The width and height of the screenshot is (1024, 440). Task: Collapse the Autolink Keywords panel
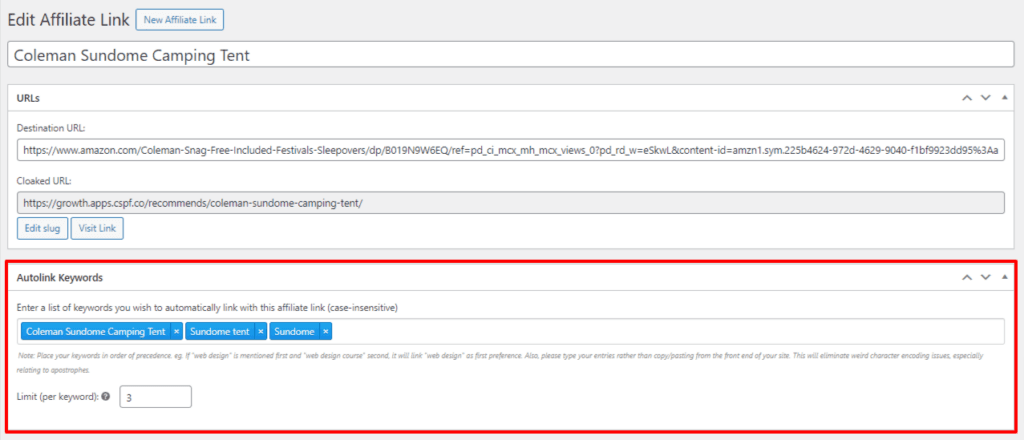pos(1004,277)
